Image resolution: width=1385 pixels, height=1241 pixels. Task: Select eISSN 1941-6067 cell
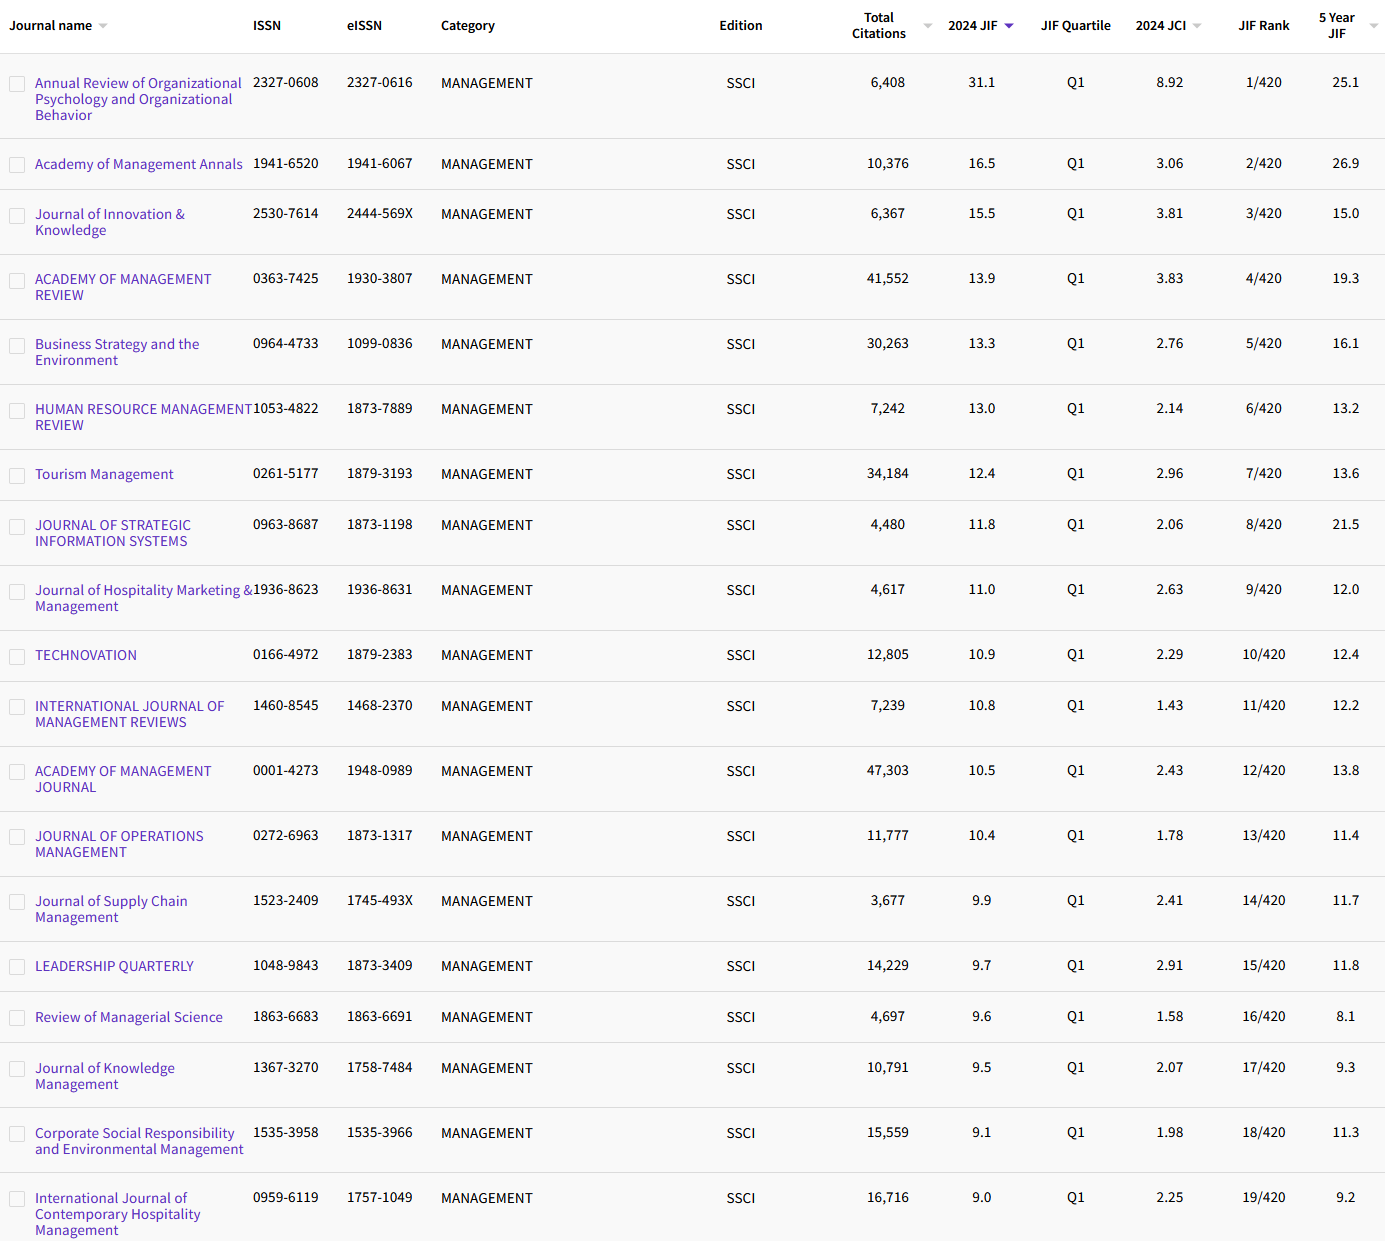pyautogui.click(x=380, y=164)
